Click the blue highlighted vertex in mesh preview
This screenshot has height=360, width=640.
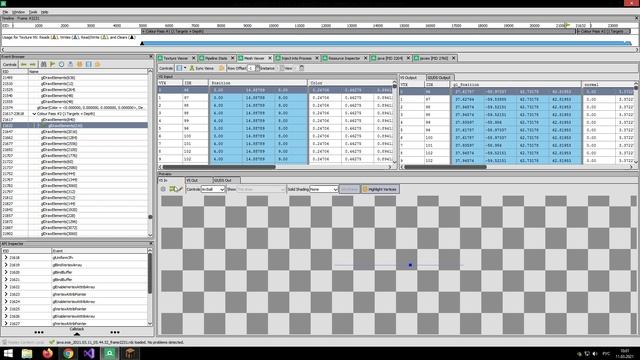(x=410, y=265)
